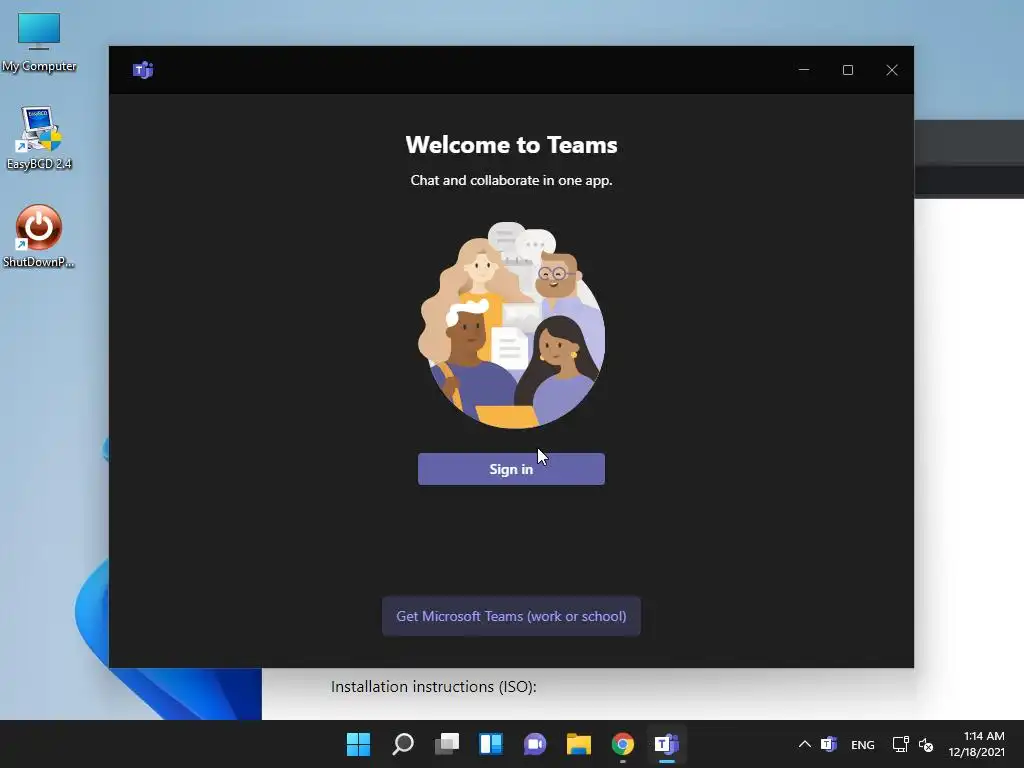The width and height of the screenshot is (1024, 768).
Task: Open the clock showing 1:14 AM
Action: 976,744
